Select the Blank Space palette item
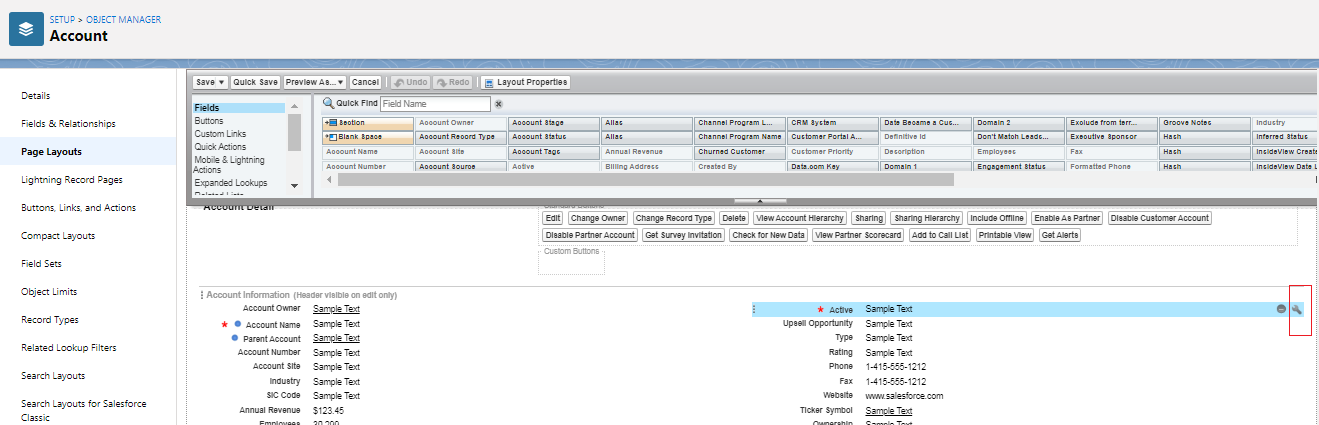 368,137
